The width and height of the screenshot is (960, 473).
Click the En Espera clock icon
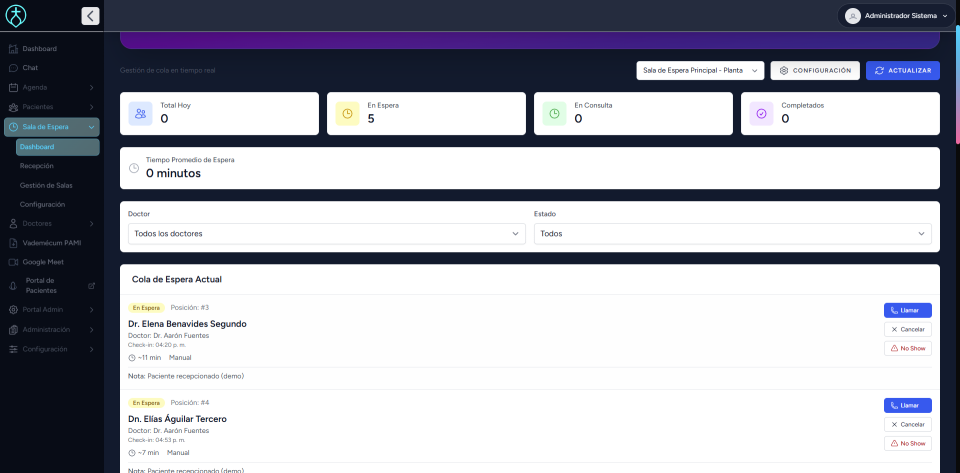[x=347, y=114]
